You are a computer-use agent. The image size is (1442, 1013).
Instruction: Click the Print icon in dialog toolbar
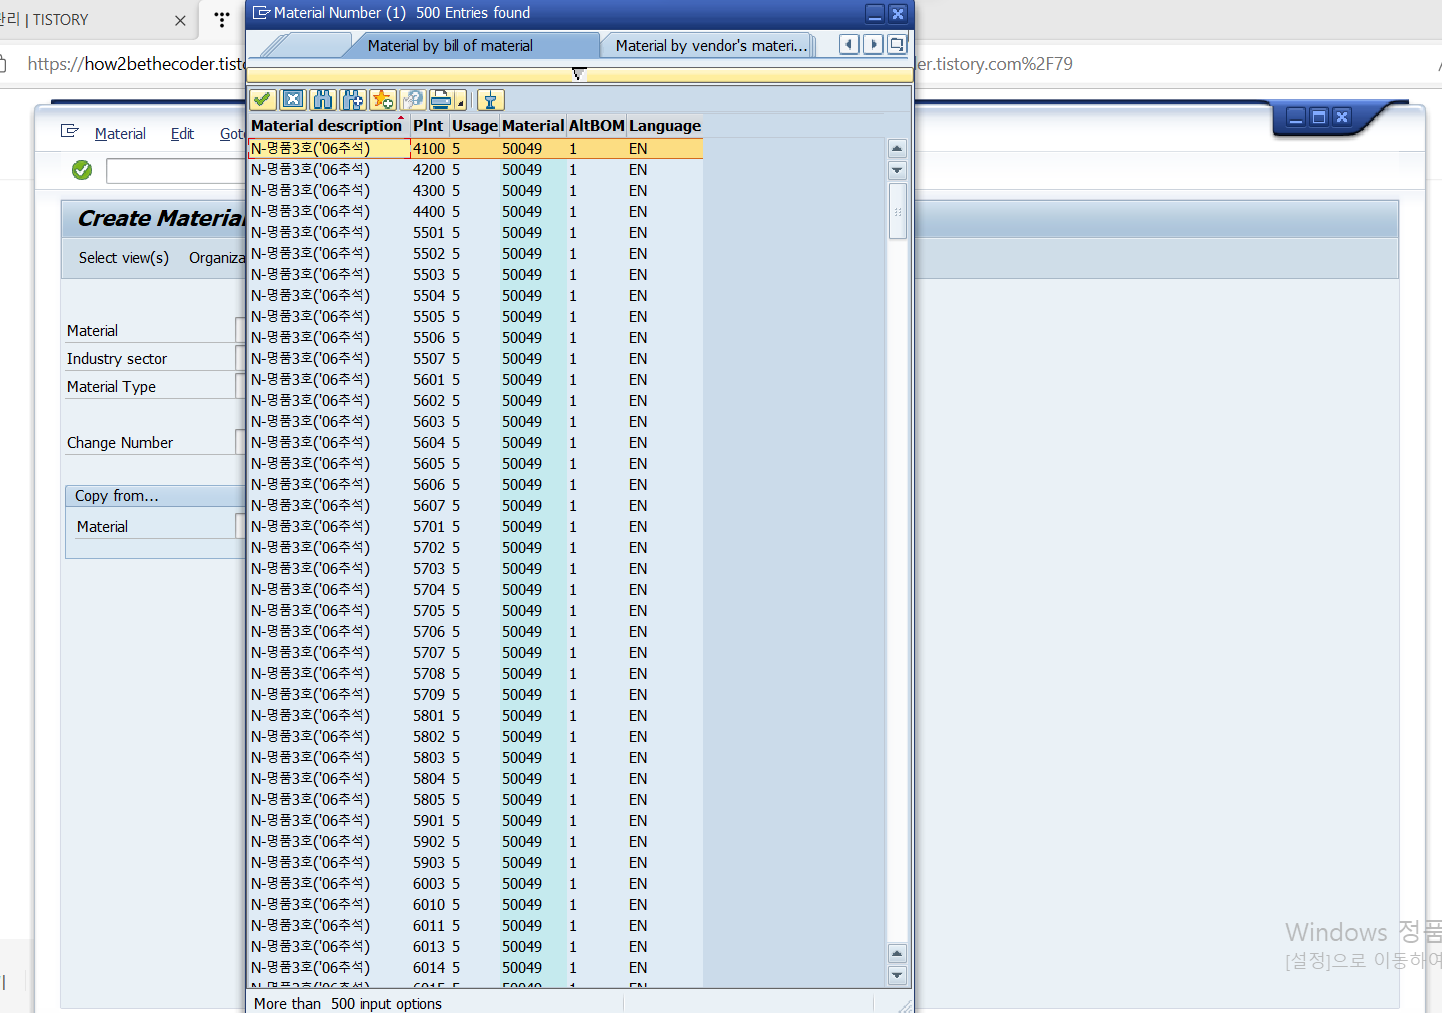(440, 100)
